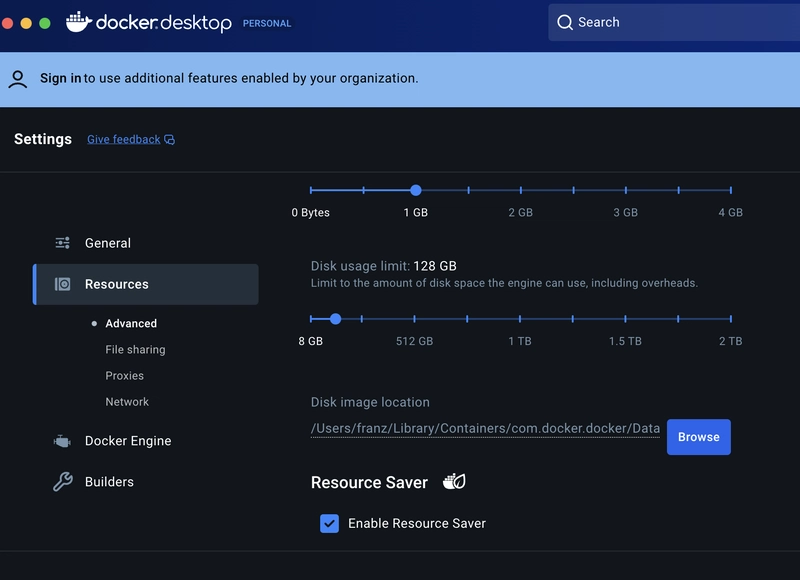Image resolution: width=800 pixels, height=580 pixels.
Task: Click the General sliders icon
Action: point(62,243)
